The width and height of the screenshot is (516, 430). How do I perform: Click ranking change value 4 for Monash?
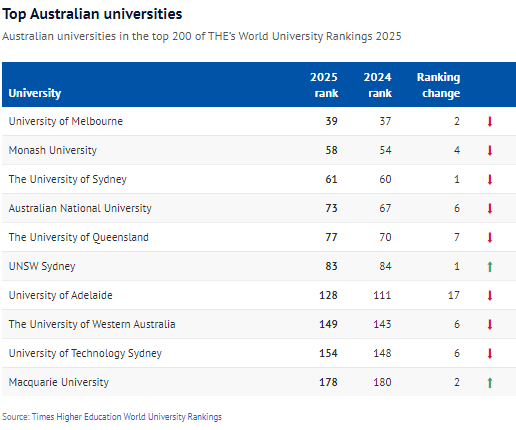coord(457,150)
